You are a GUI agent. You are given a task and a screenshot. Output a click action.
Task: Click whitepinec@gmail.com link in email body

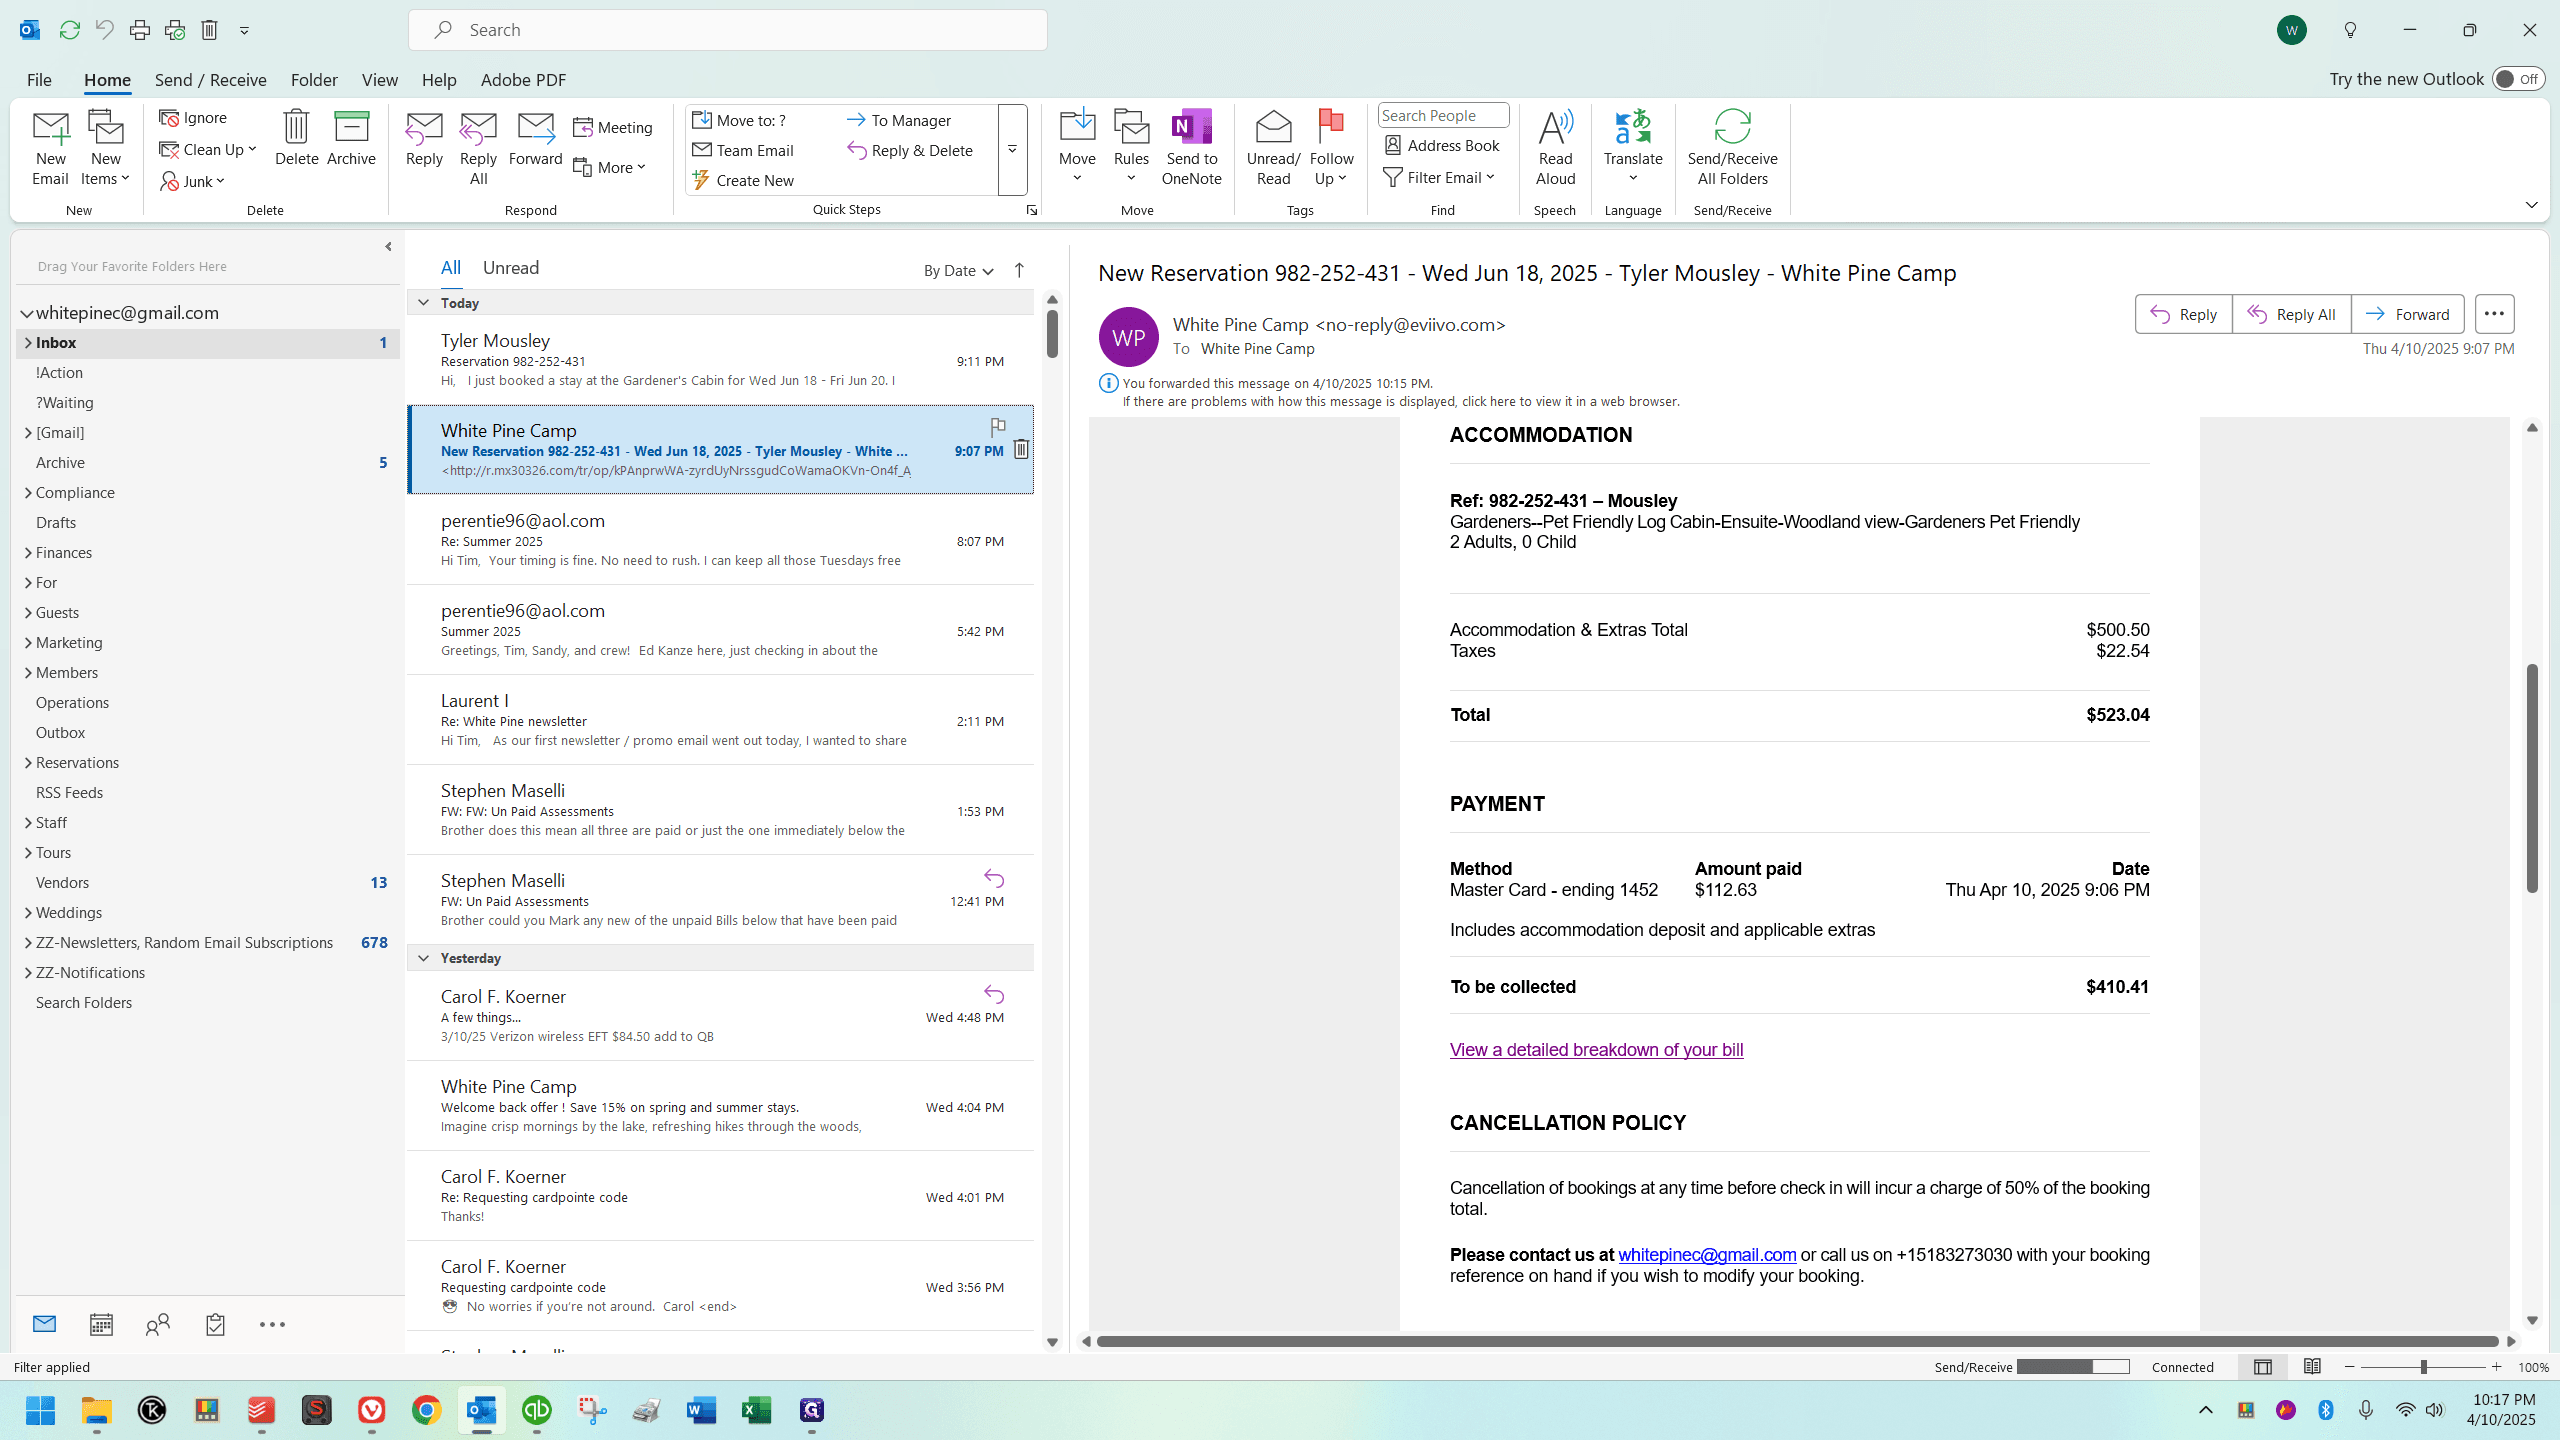click(1707, 1255)
